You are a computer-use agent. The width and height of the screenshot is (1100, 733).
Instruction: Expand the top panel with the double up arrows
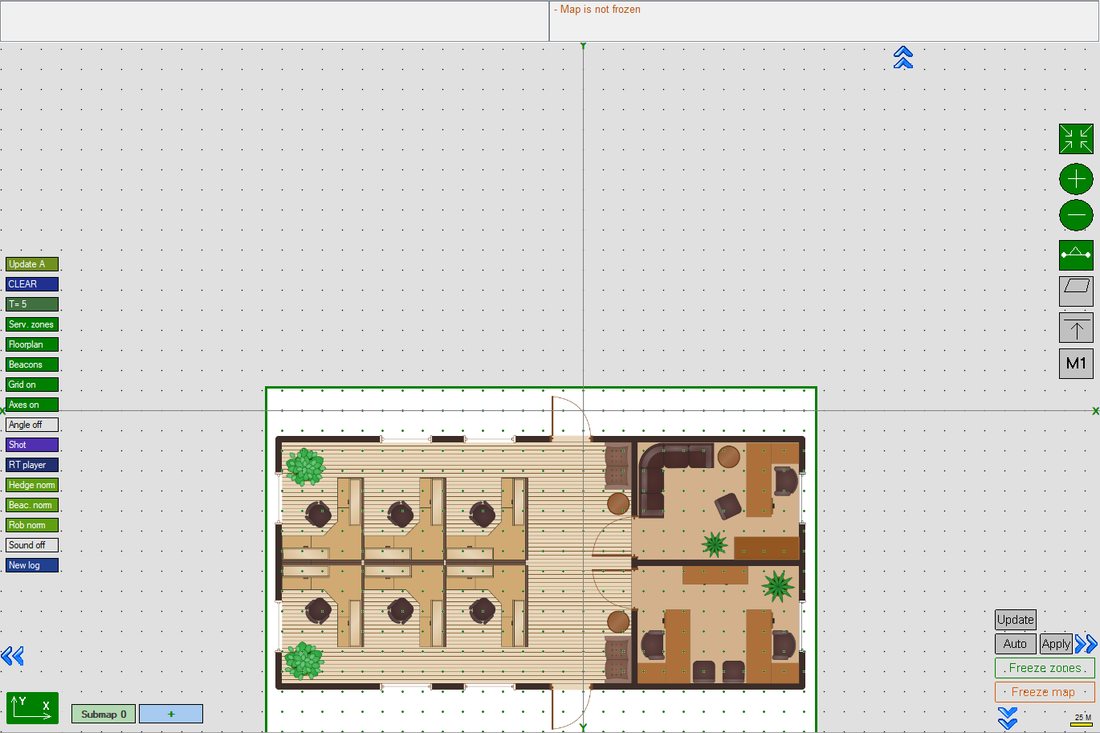(x=903, y=58)
